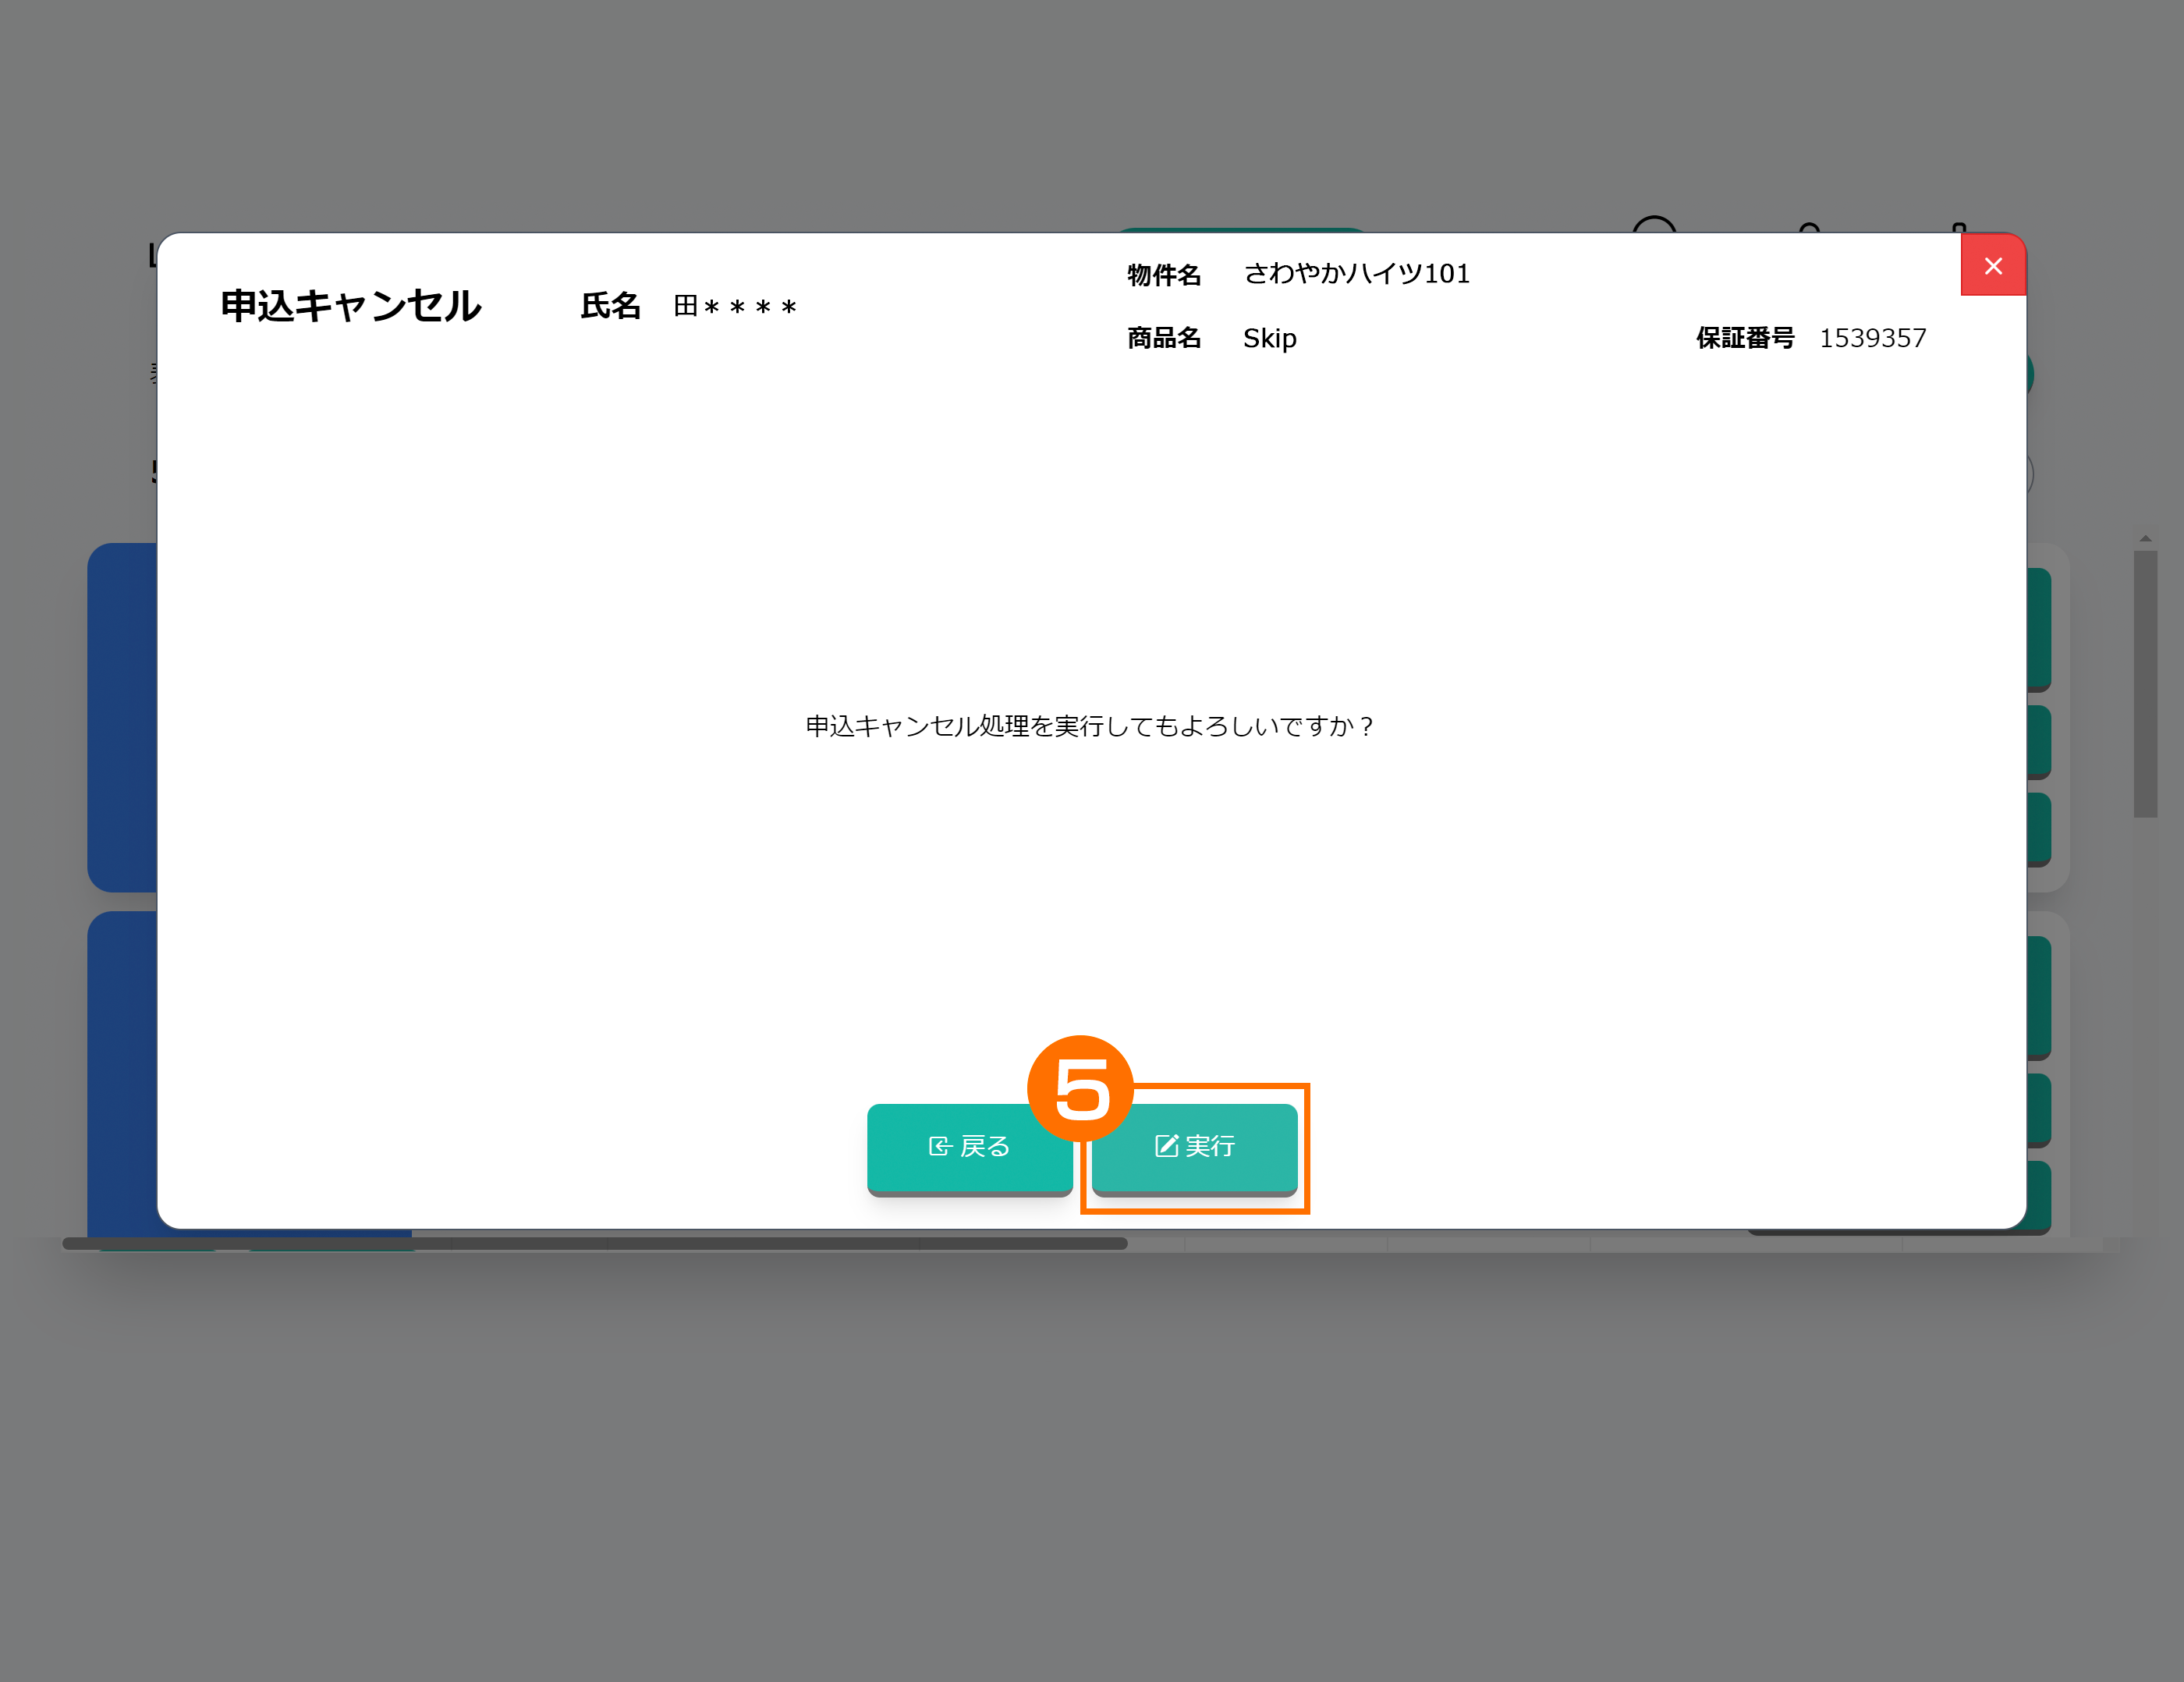Click the product name Skip
The height and width of the screenshot is (1682, 2184).
(1269, 339)
